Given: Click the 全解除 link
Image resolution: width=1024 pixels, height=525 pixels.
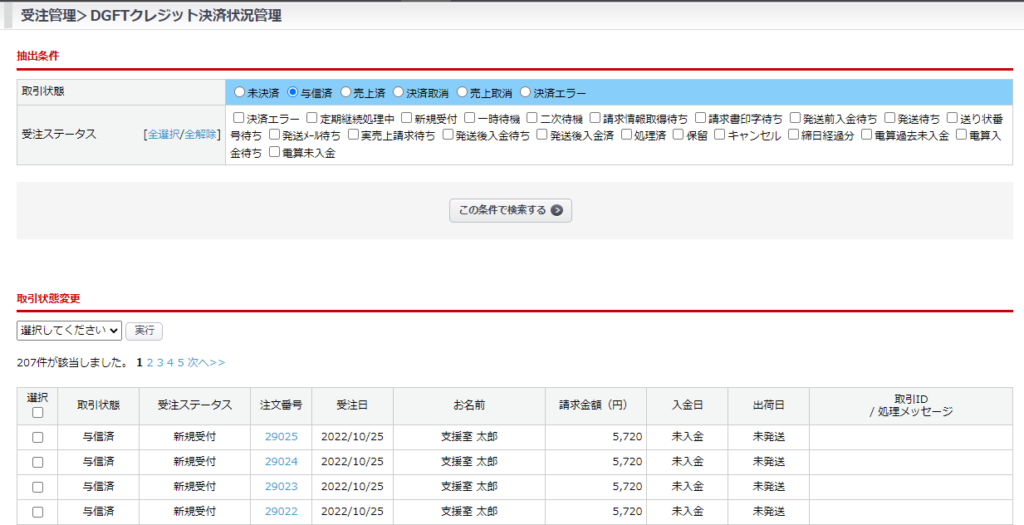Looking at the screenshot, I should click(200, 134).
